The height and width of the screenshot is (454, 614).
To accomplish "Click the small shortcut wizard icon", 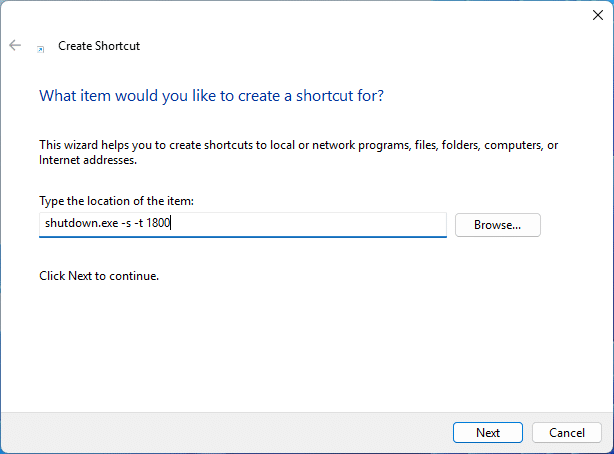I will click(x=40, y=49).
